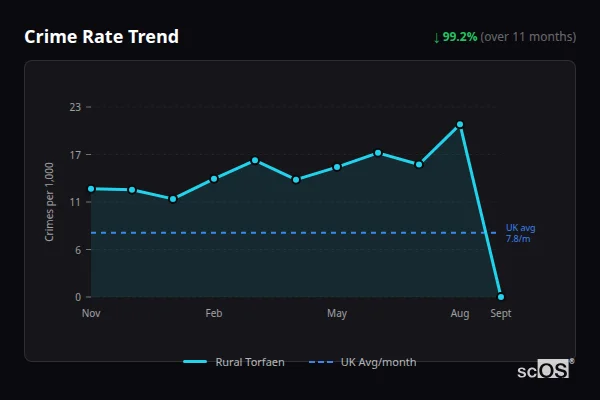Click the y-axis label 11
The height and width of the screenshot is (400, 600).
coord(75,202)
